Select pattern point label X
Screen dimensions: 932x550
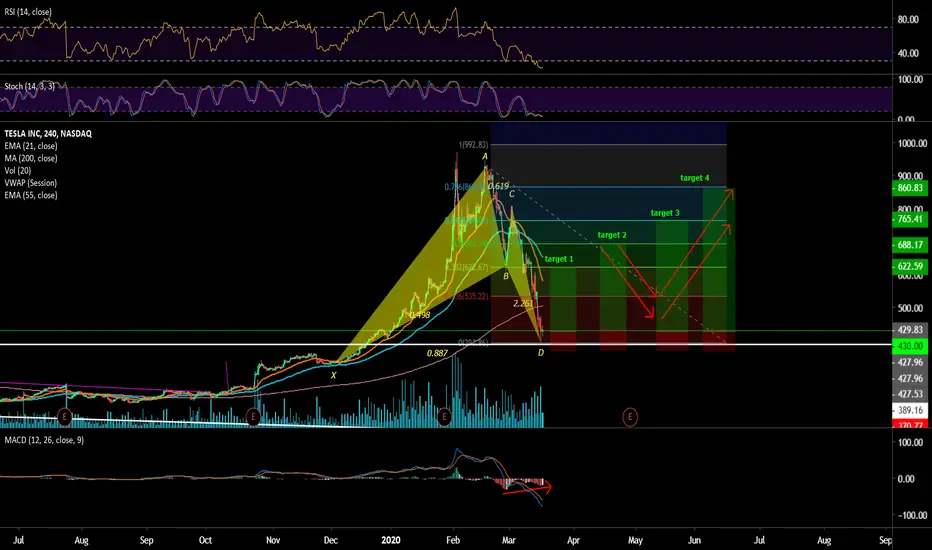[x=333, y=375]
